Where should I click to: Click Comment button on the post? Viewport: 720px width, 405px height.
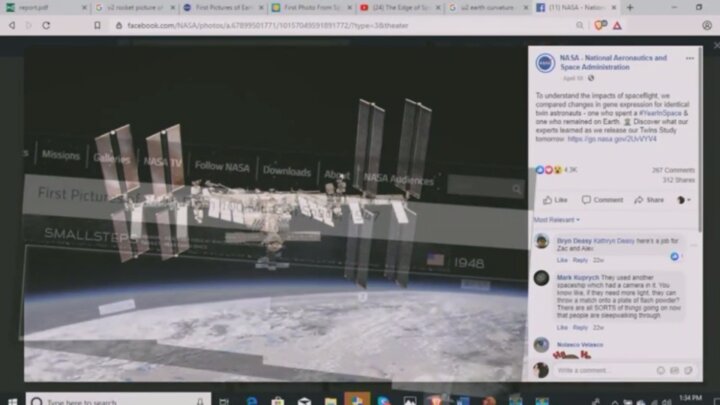pos(602,200)
